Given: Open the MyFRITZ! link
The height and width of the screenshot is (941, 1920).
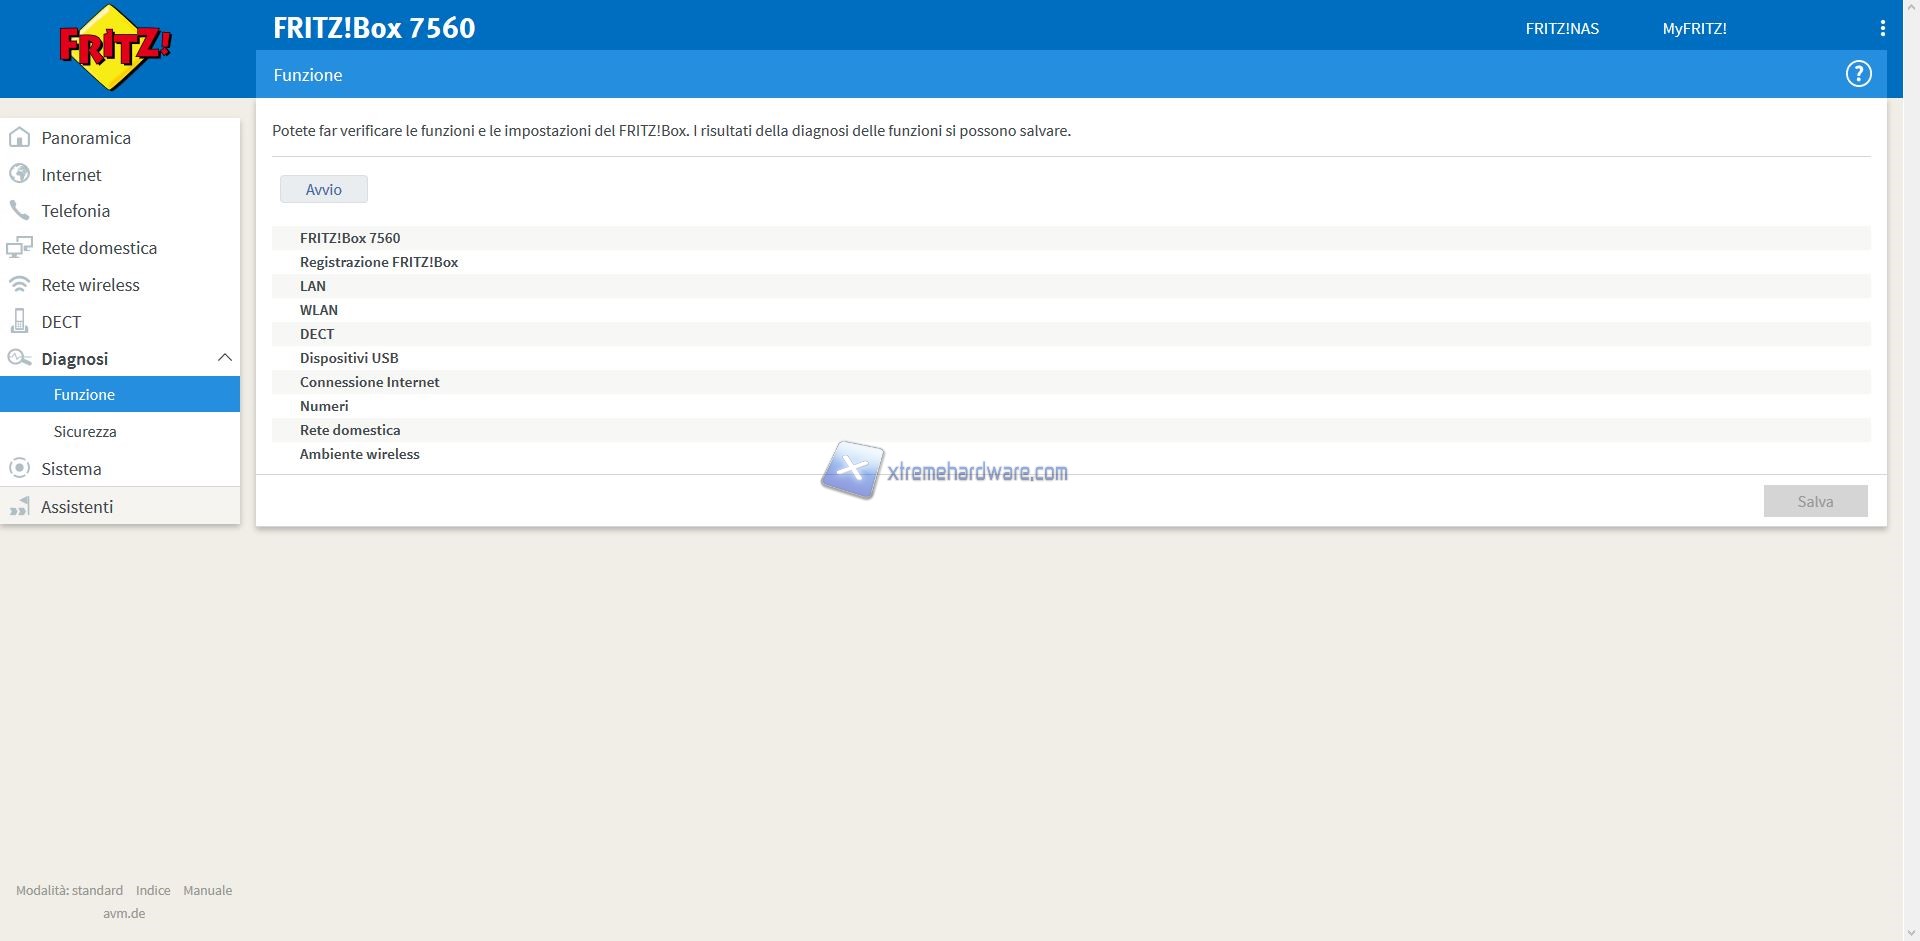Looking at the screenshot, I should [1694, 28].
